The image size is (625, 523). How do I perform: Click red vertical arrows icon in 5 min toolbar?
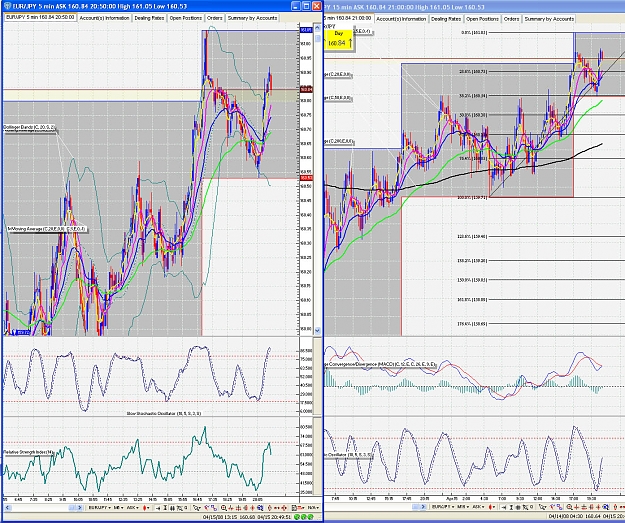[270, 508]
